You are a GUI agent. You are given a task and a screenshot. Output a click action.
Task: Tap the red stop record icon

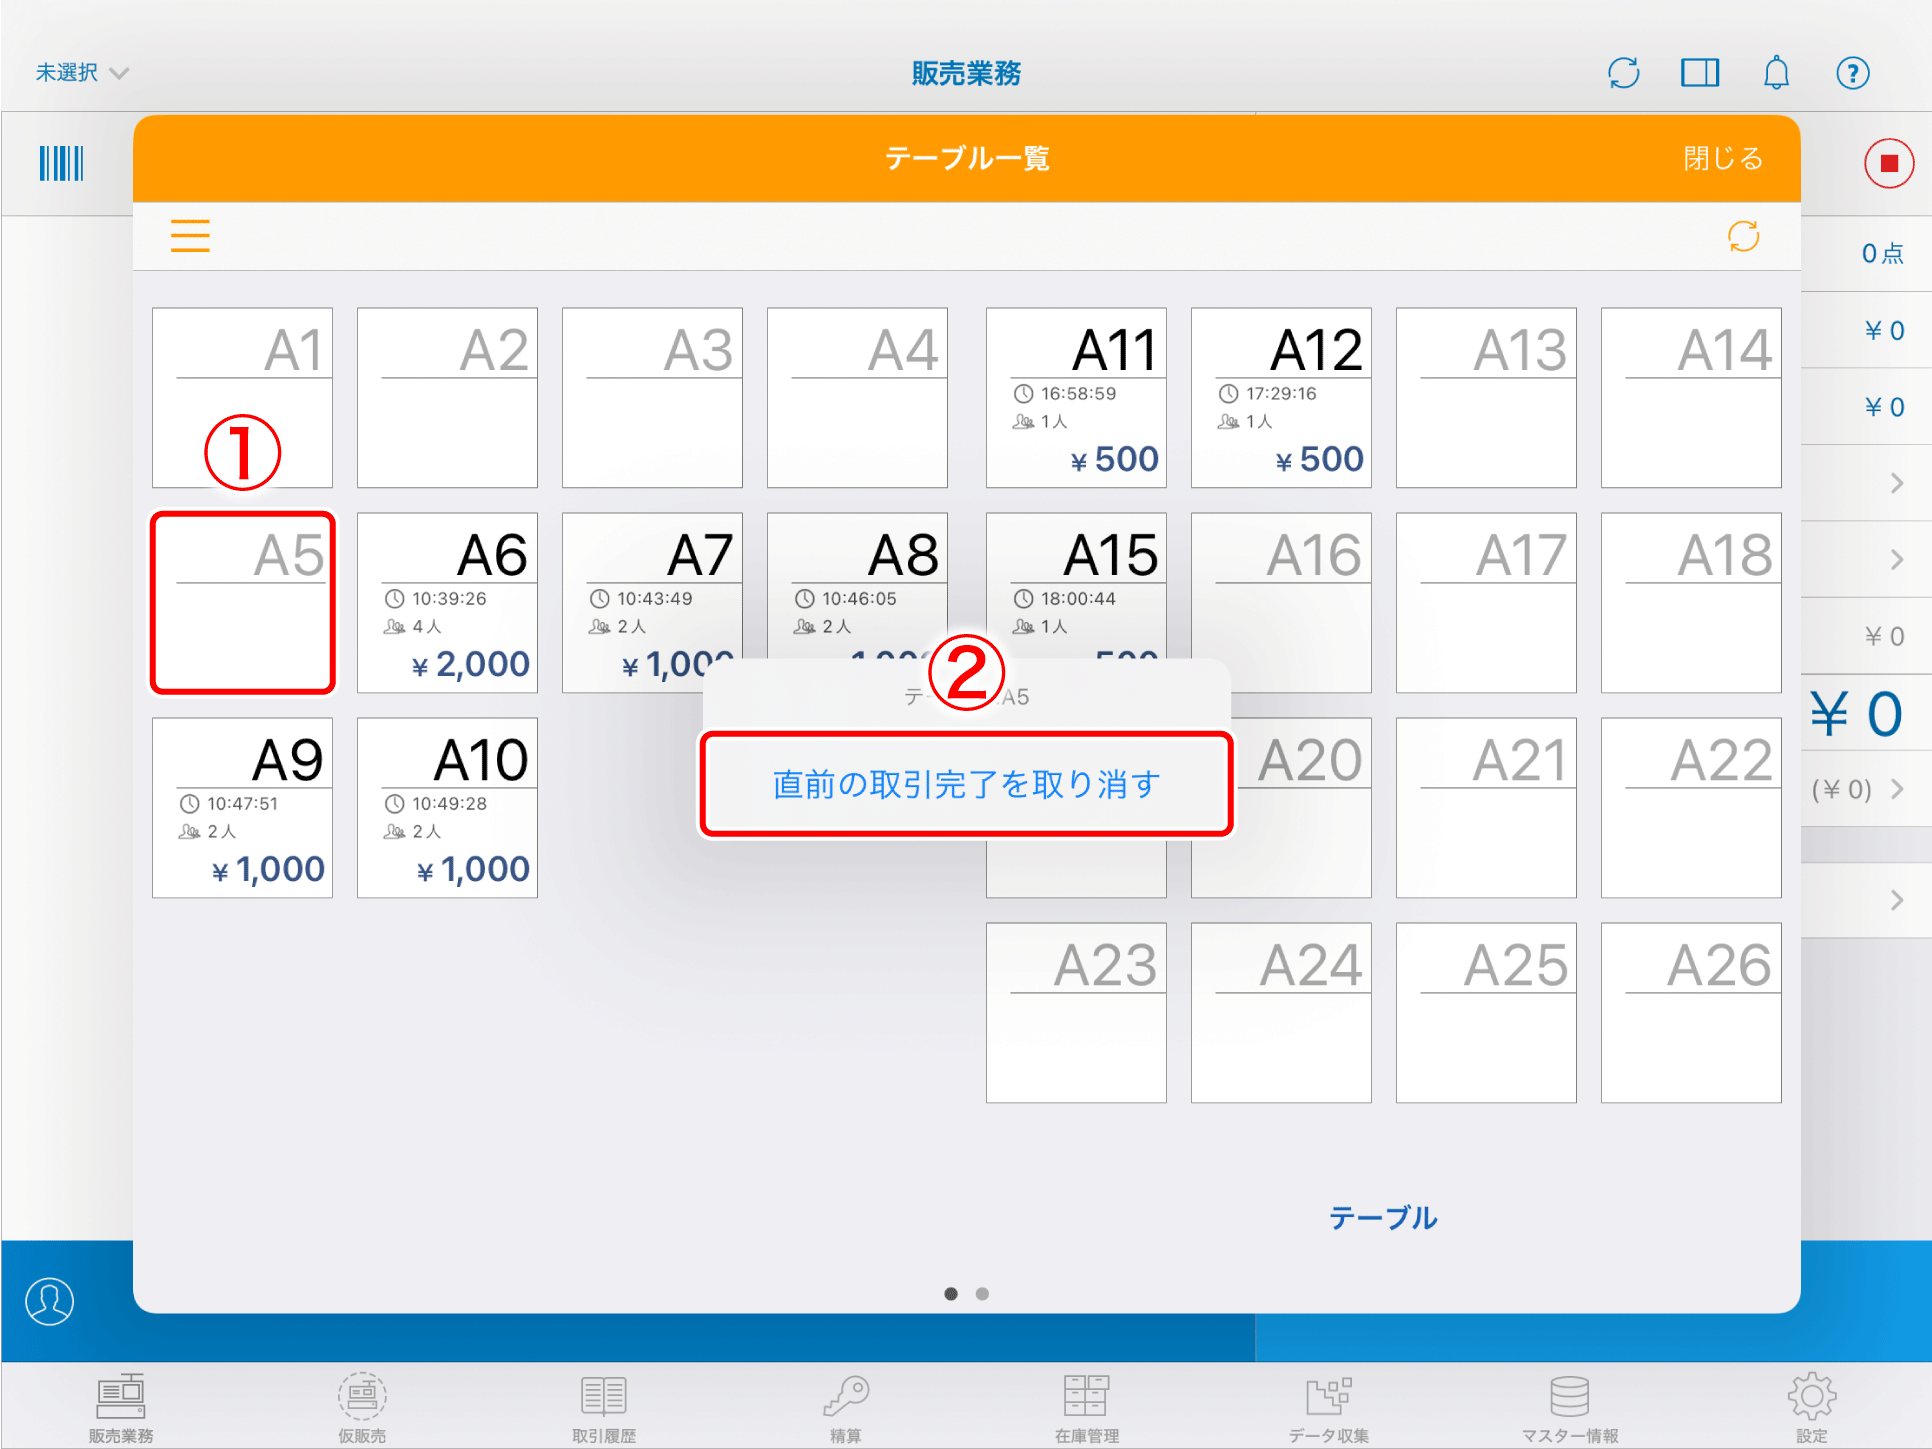point(1889,163)
